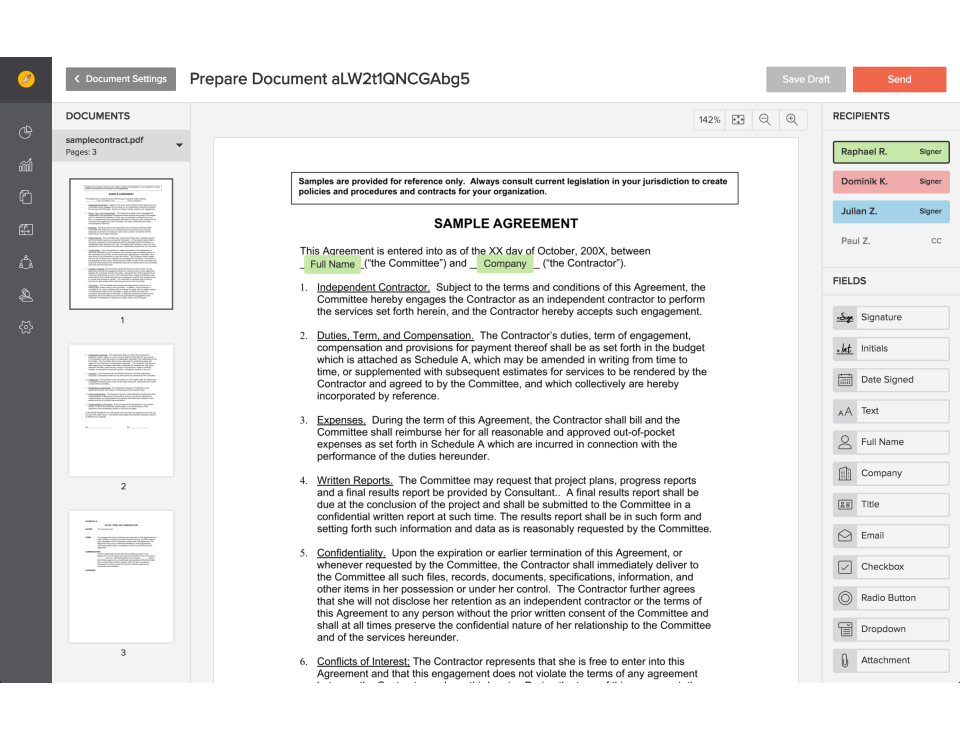Select recipient Raphael R.
960x740 pixels.
coord(891,152)
